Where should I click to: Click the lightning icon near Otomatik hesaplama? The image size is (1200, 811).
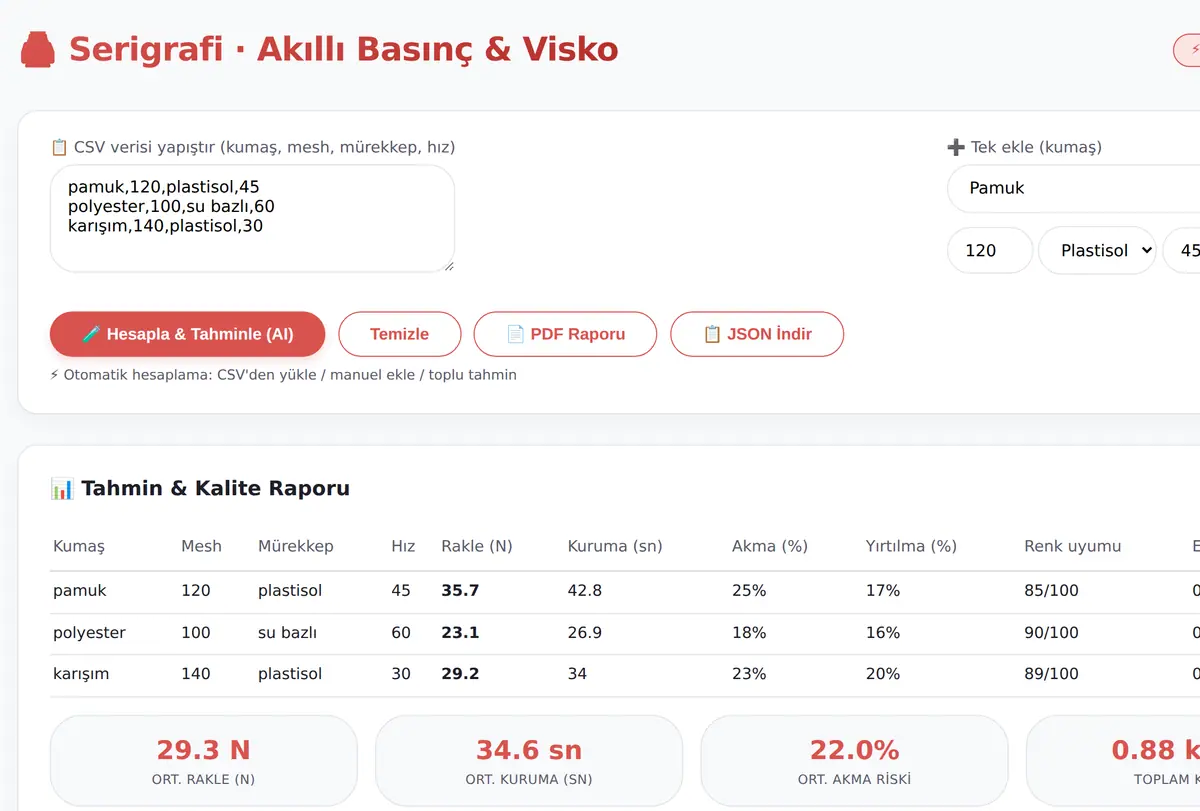coord(54,375)
